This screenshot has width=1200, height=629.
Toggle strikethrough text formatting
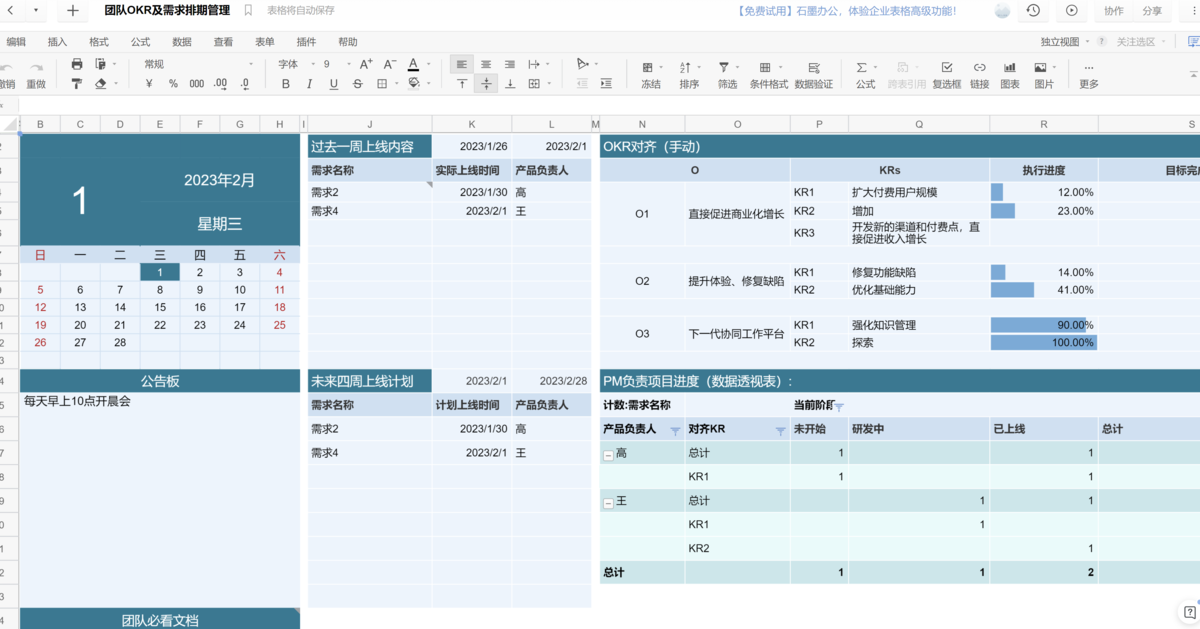357,84
